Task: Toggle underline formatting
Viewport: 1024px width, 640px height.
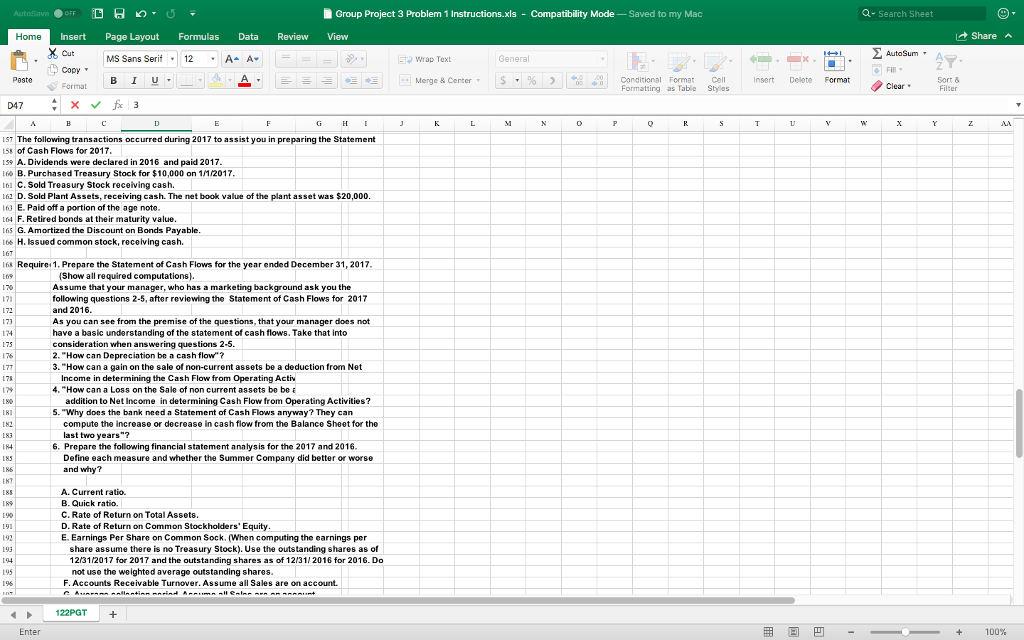Action: coord(154,80)
